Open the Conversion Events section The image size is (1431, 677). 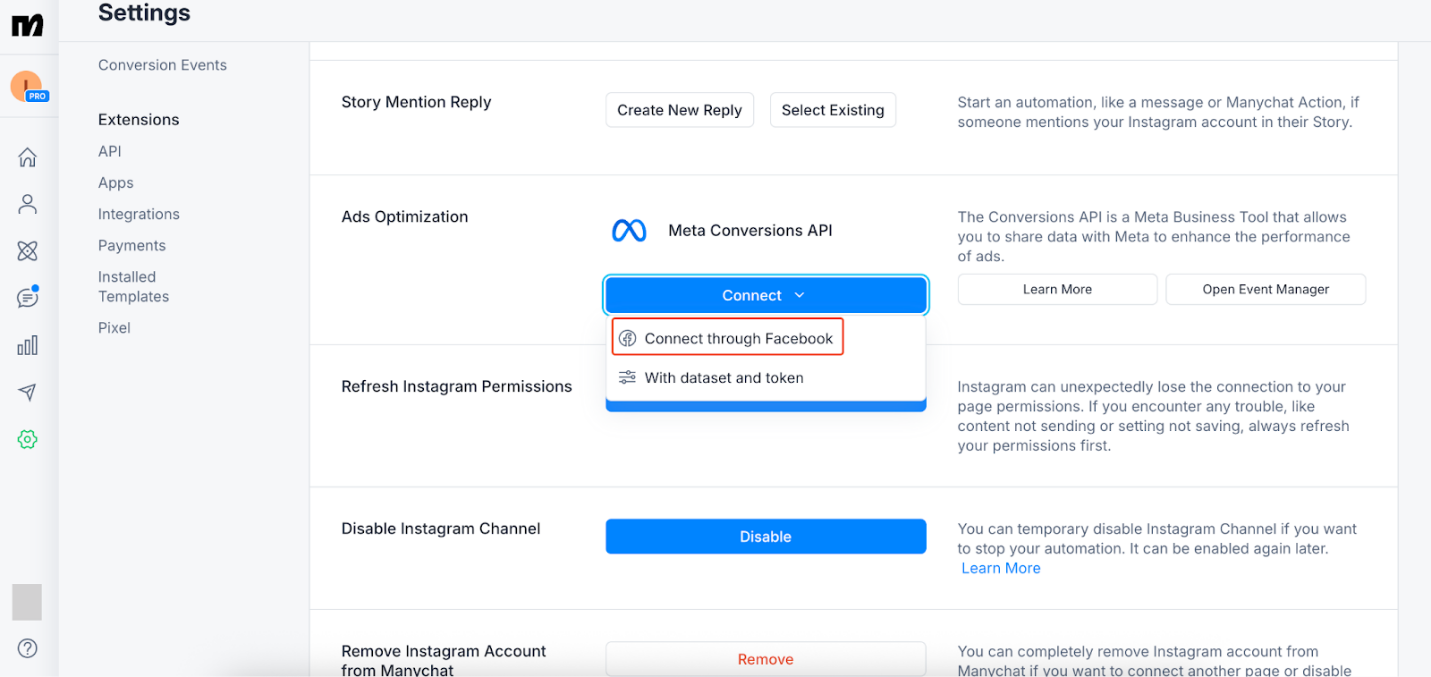point(162,64)
